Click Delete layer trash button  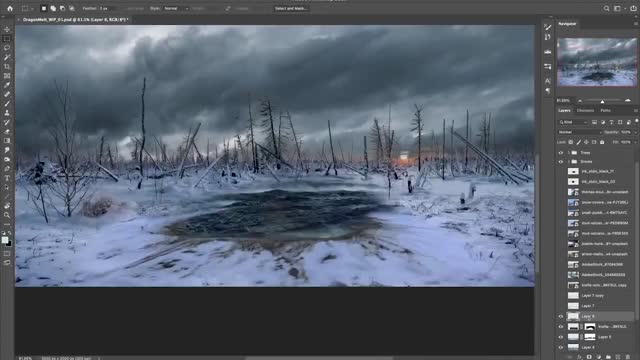(628, 357)
